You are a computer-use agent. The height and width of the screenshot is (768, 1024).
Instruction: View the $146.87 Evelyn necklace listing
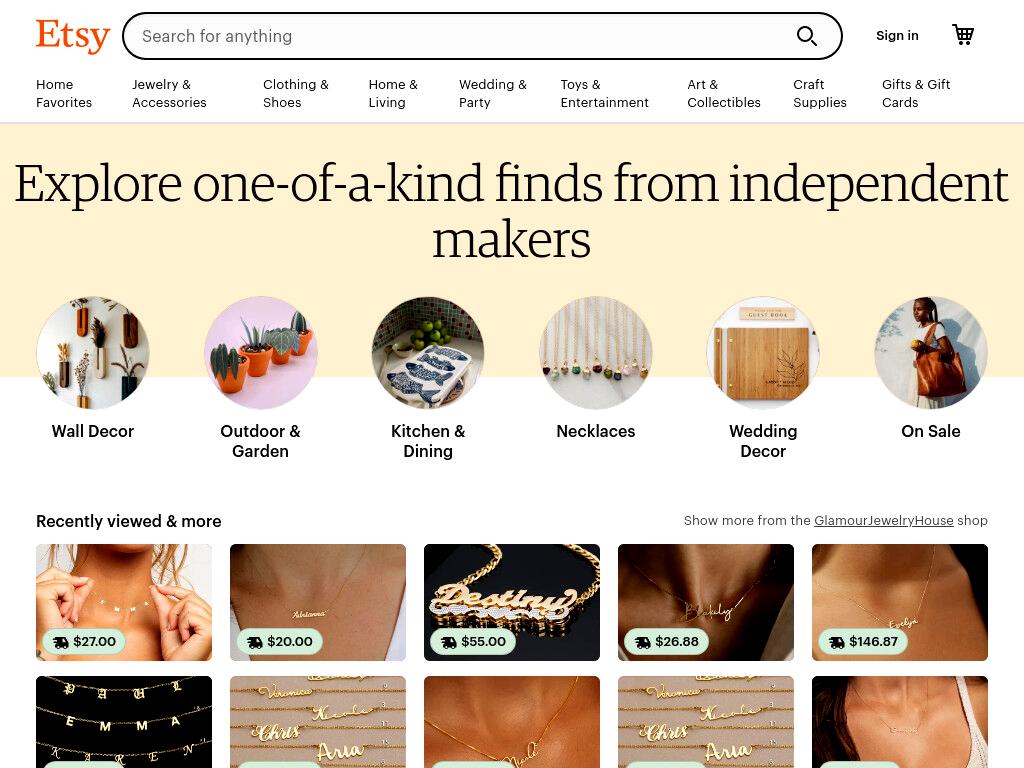(900, 602)
